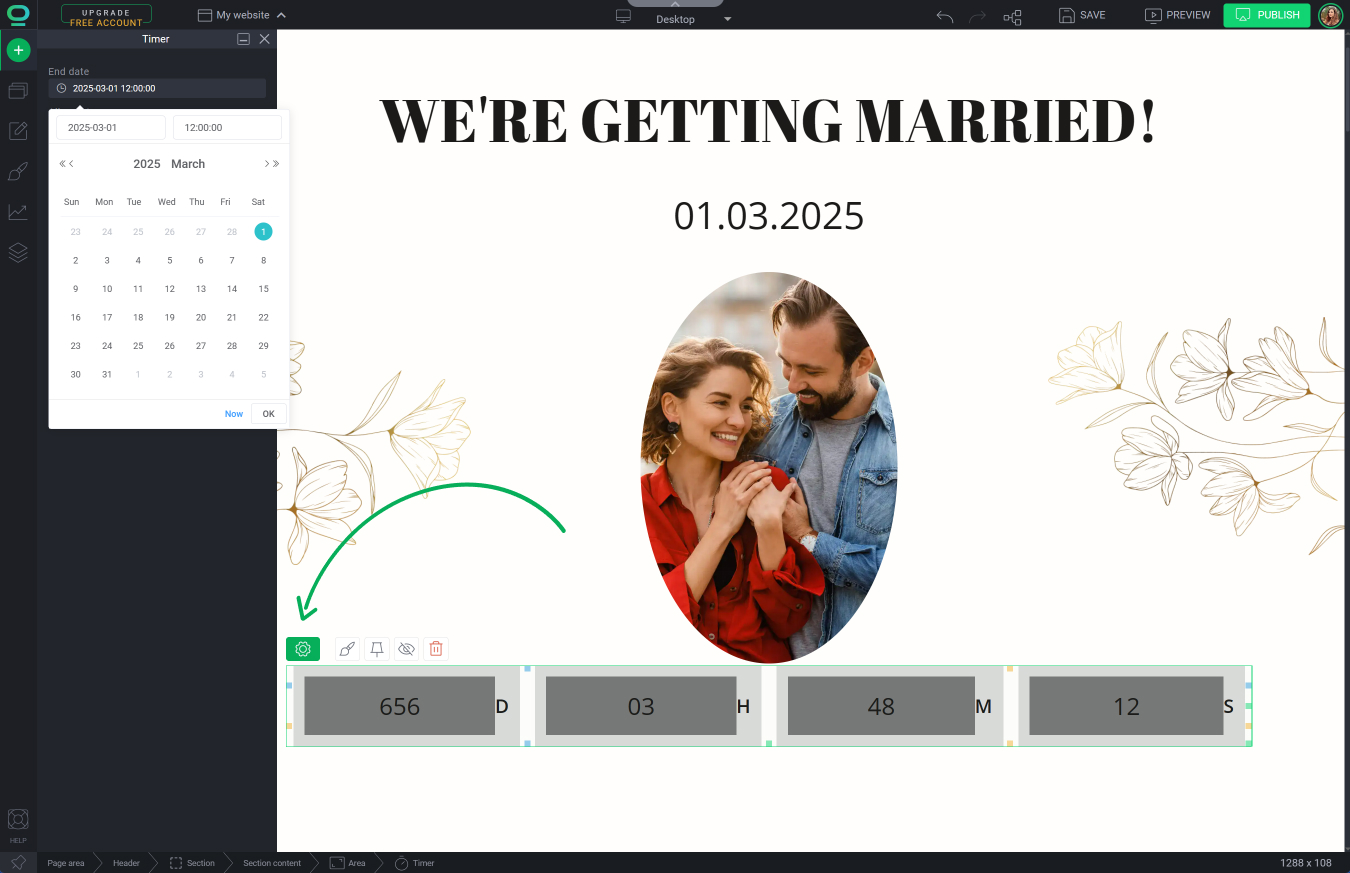Open Help lifebuoy icon
This screenshot has width=1350, height=873.
pyautogui.click(x=18, y=820)
